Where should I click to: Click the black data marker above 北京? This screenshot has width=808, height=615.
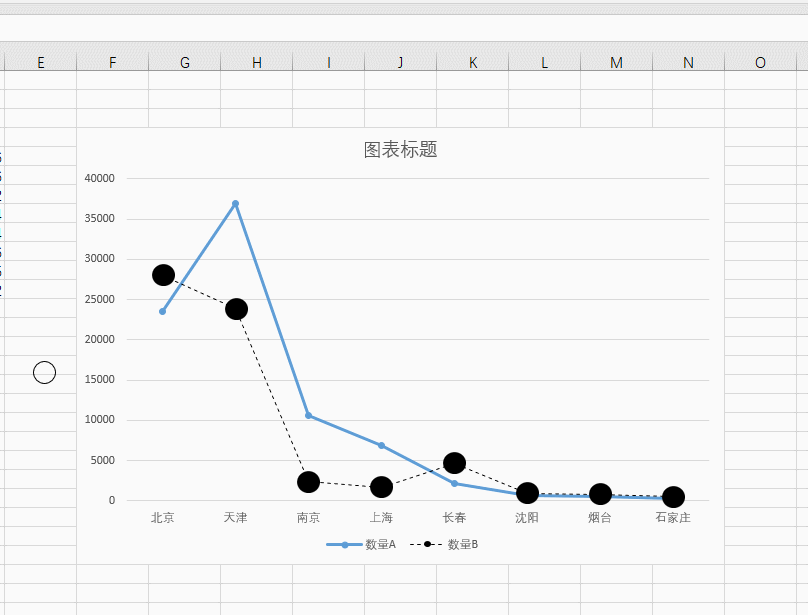click(163, 275)
